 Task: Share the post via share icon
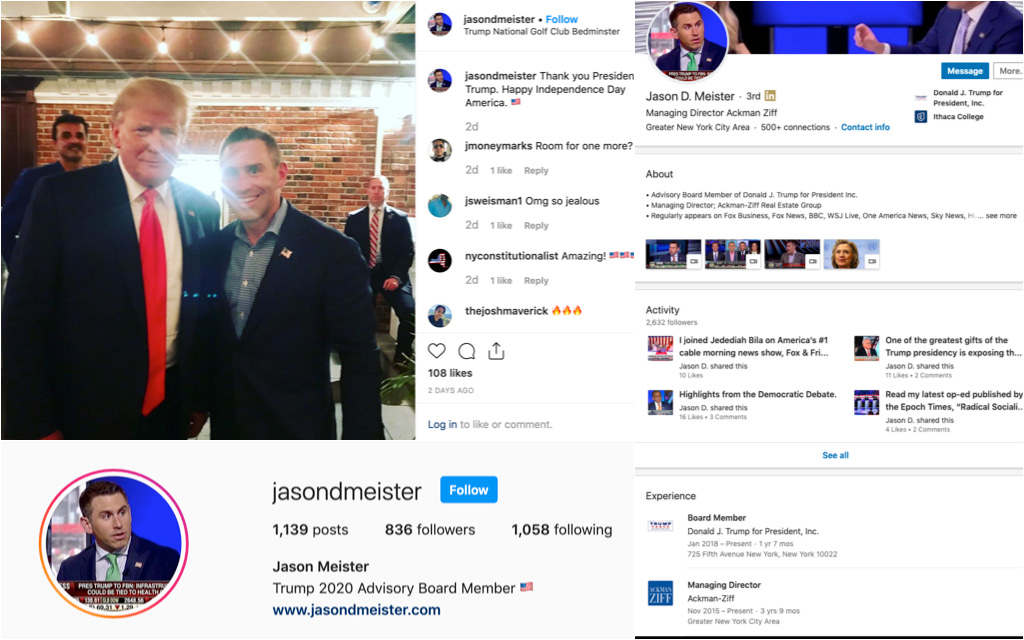point(496,351)
